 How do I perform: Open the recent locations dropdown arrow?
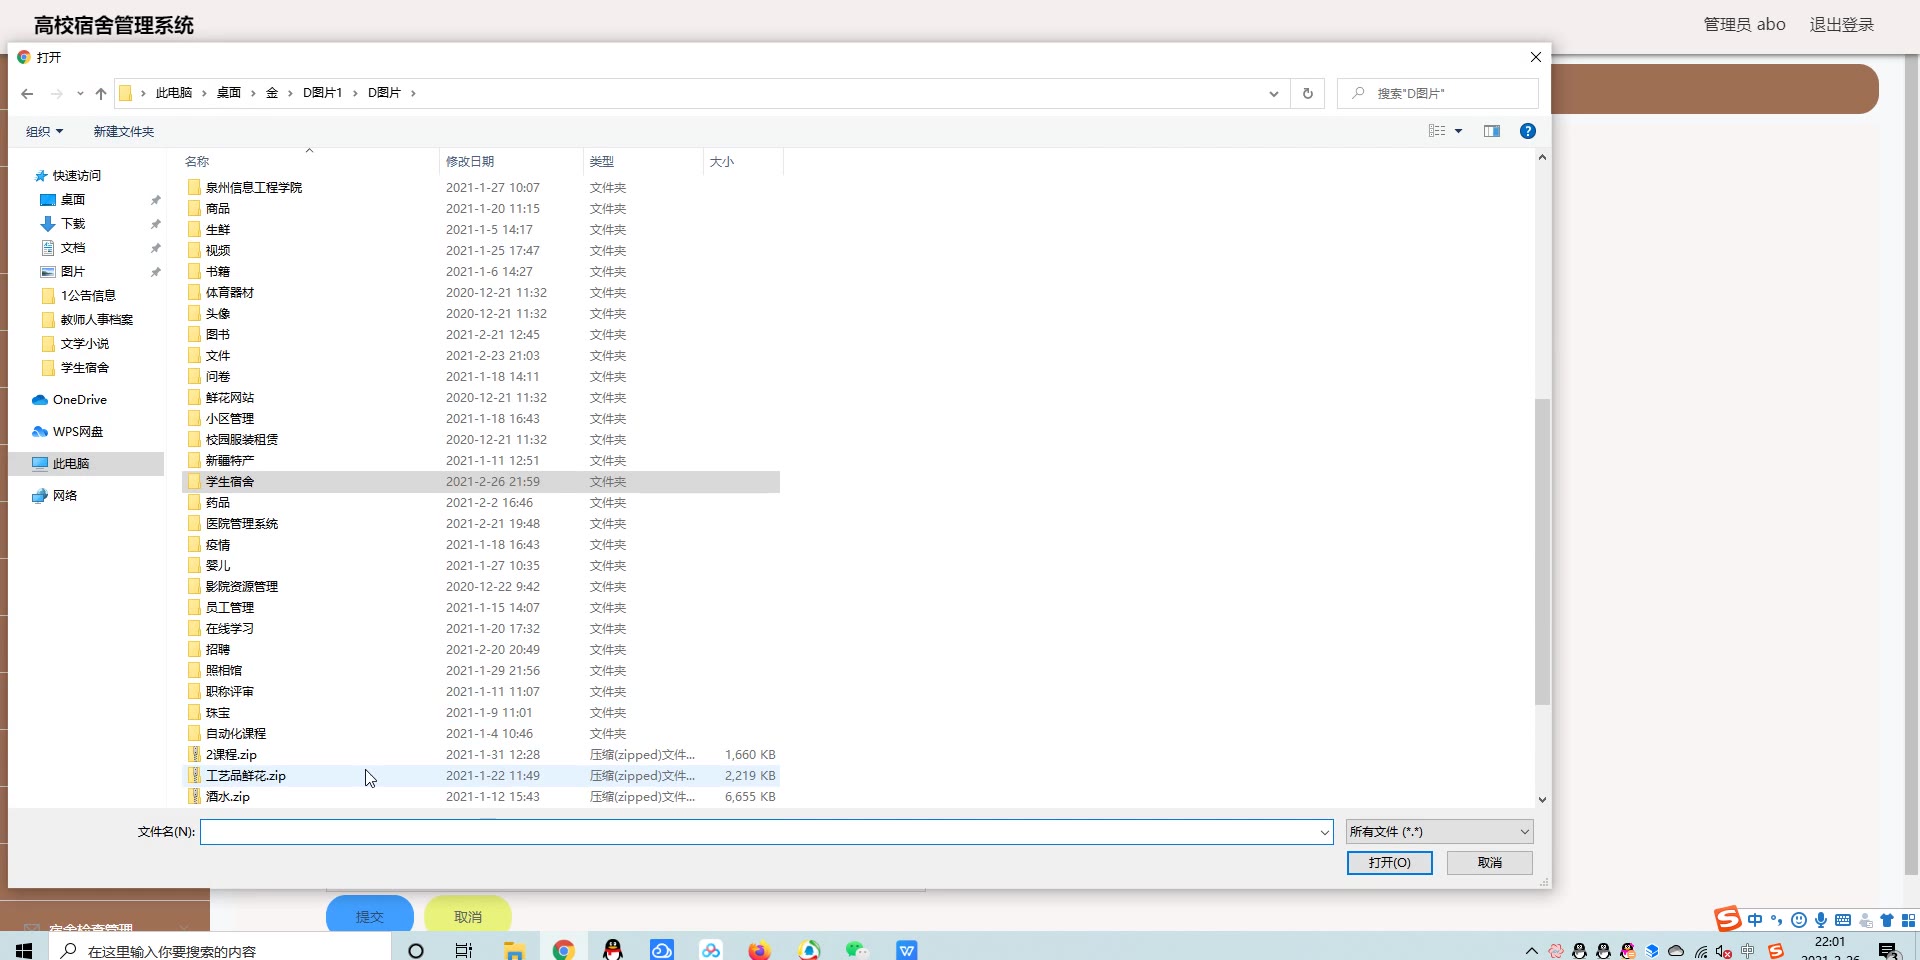[80, 93]
